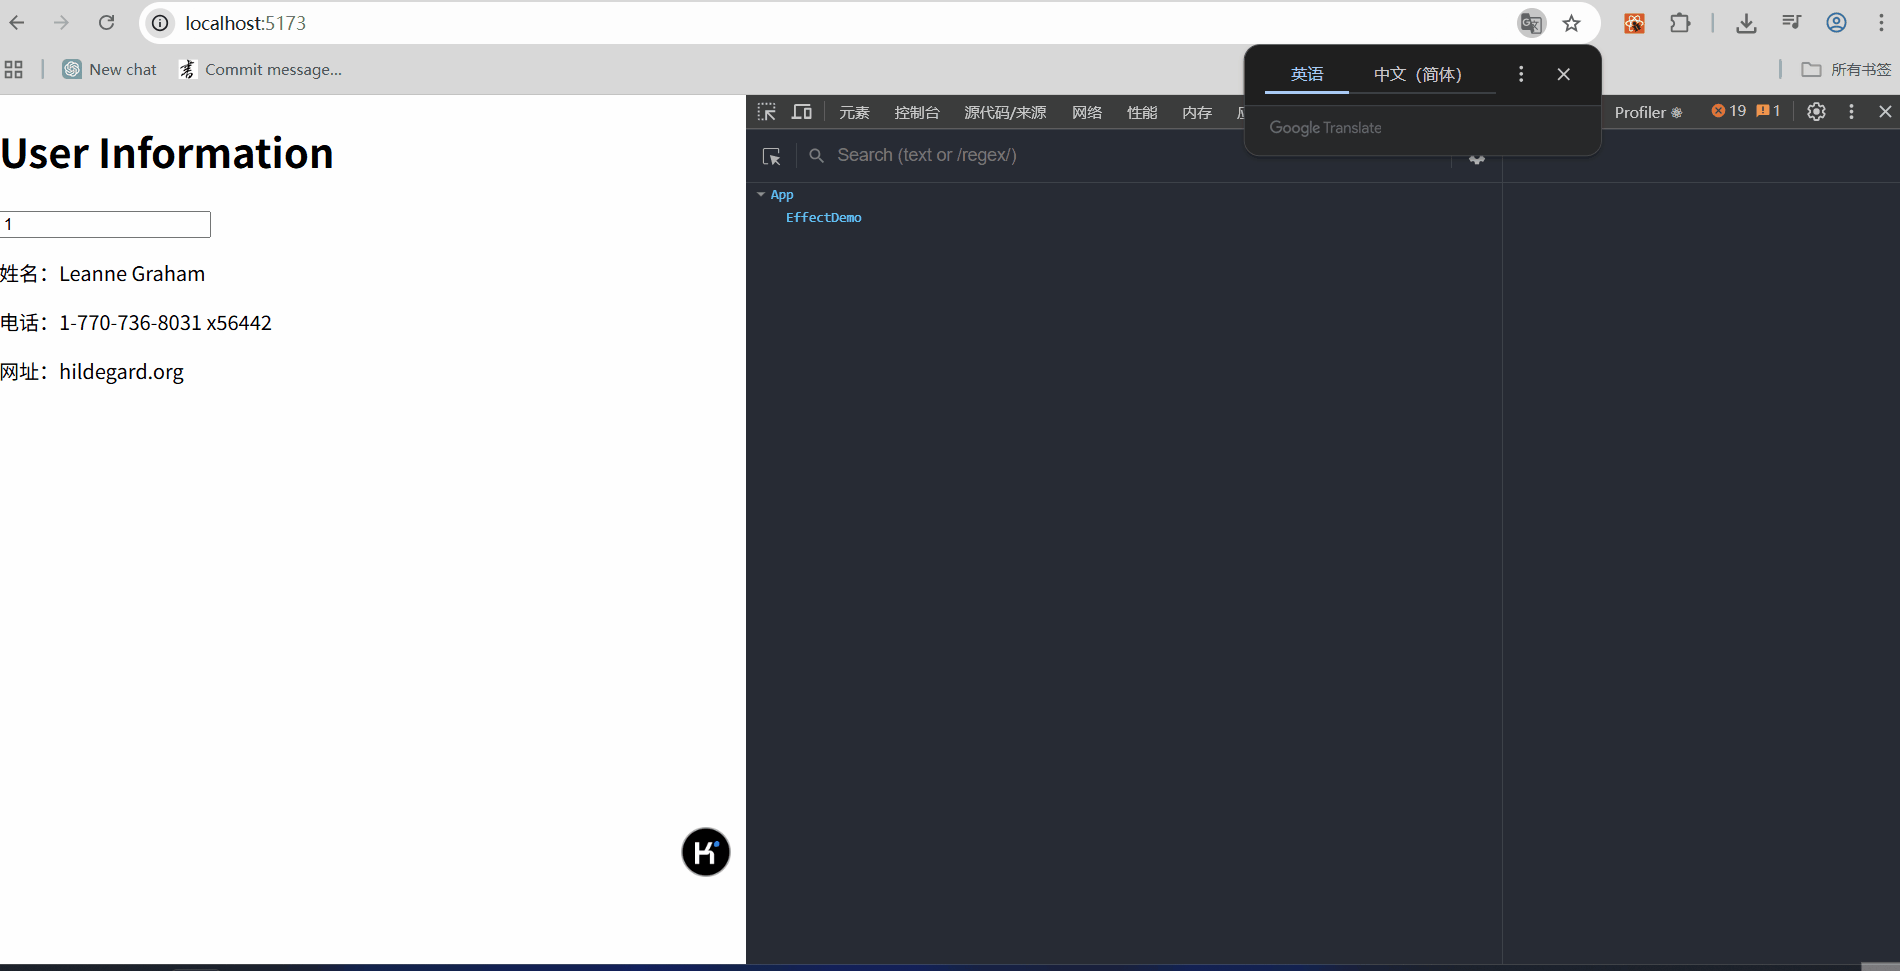Click the name Leanne Graham text
The height and width of the screenshot is (971, 1900).
pos(132,274)
